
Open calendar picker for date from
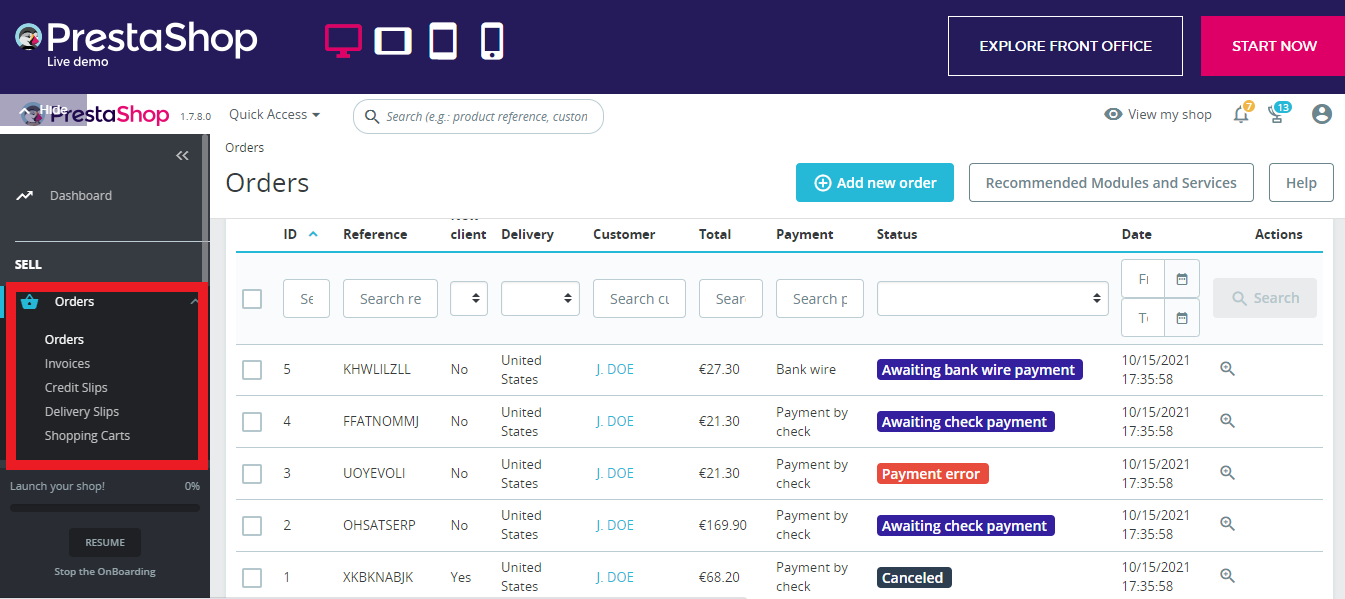[1181, 279]
